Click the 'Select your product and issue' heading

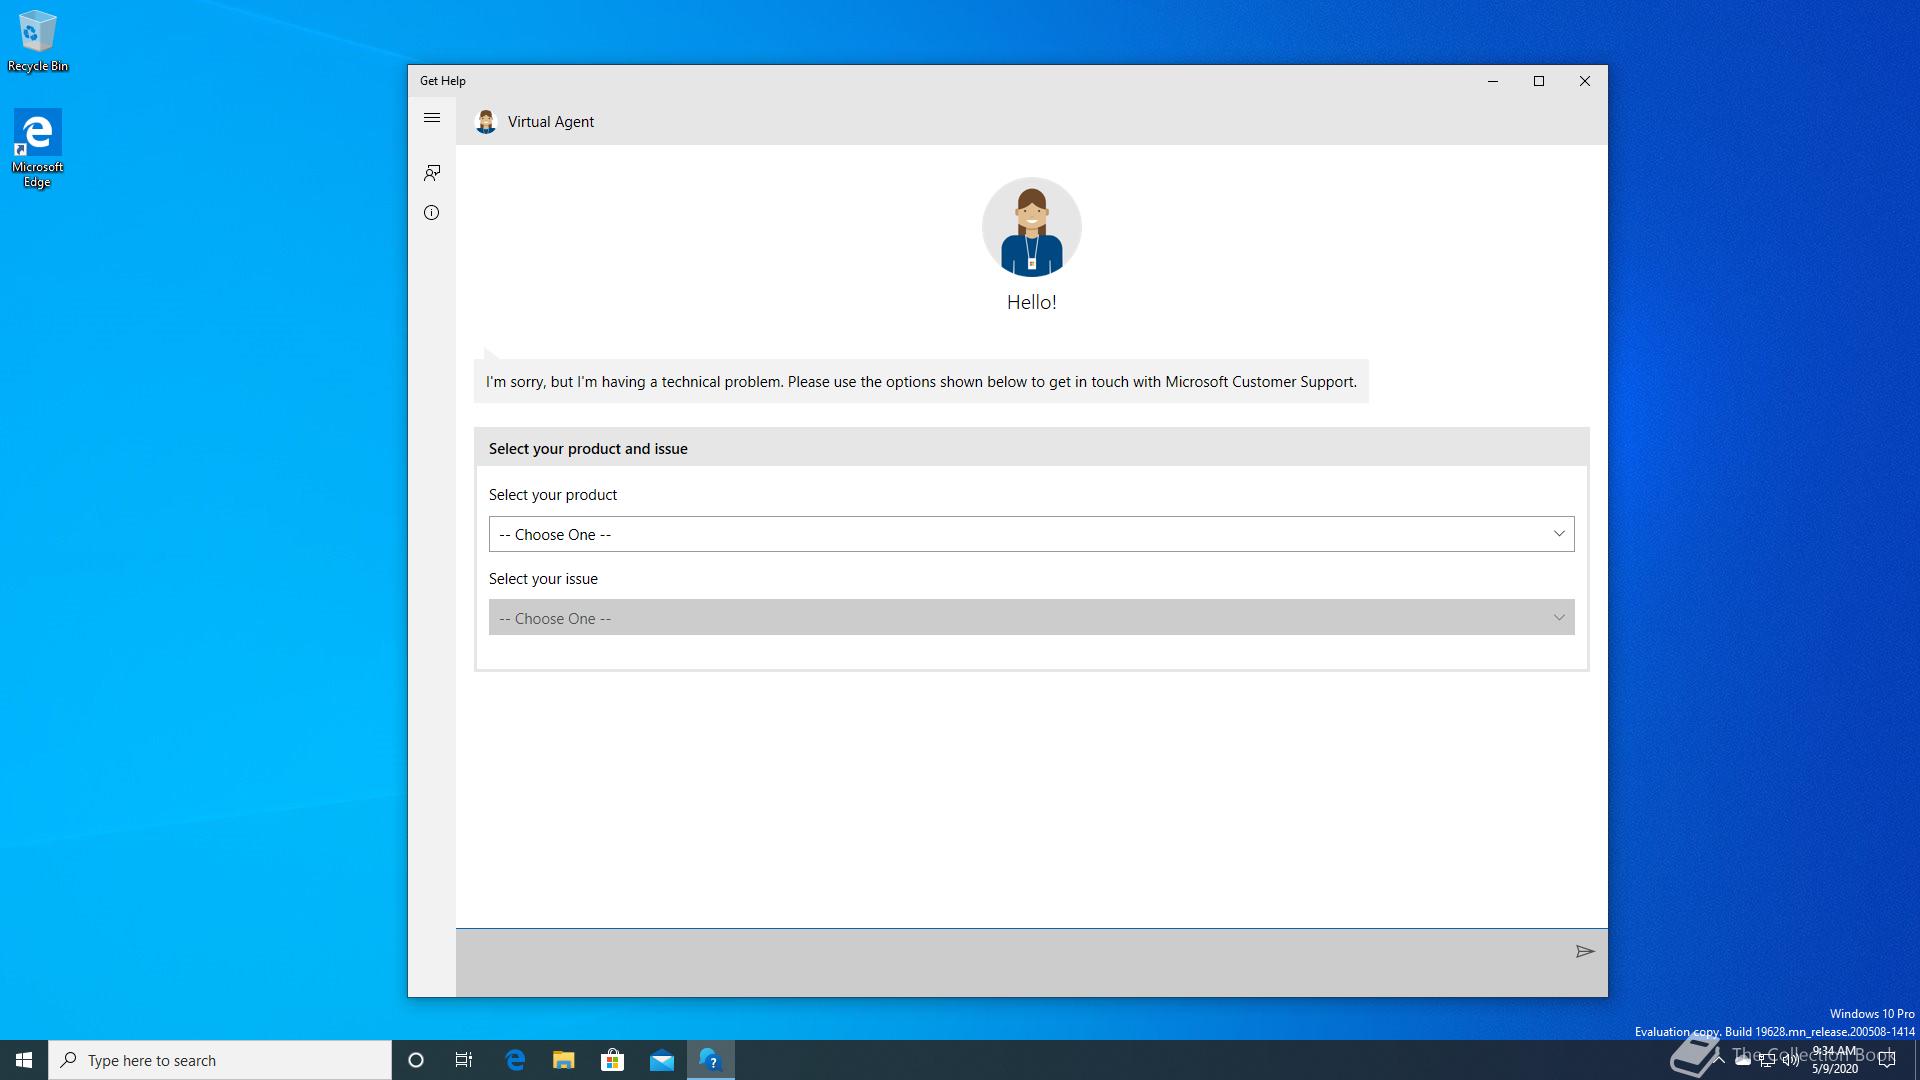point(588,449)
